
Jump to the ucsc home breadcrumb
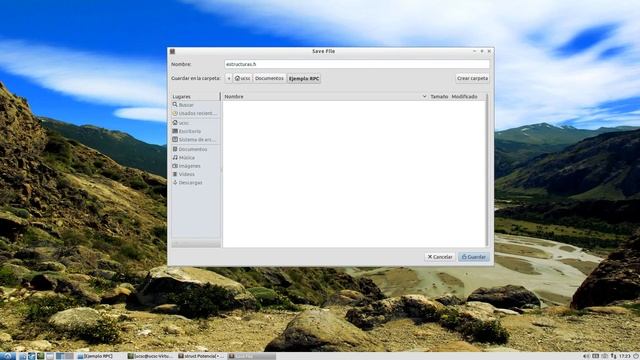(242, 78)
